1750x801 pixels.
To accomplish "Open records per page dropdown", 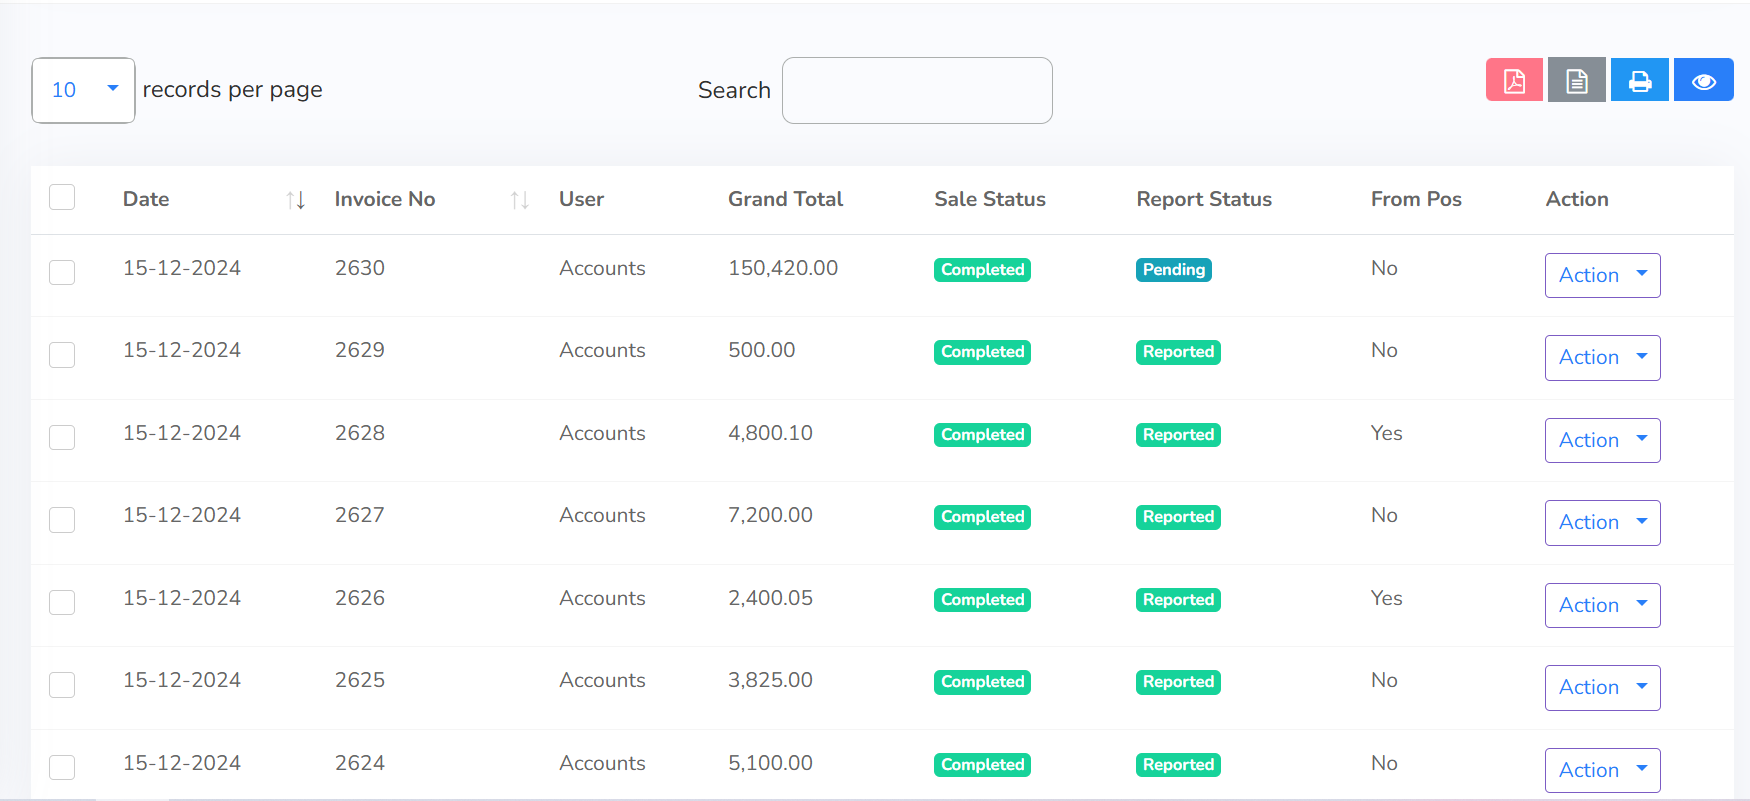I will [x=83, y=90].
